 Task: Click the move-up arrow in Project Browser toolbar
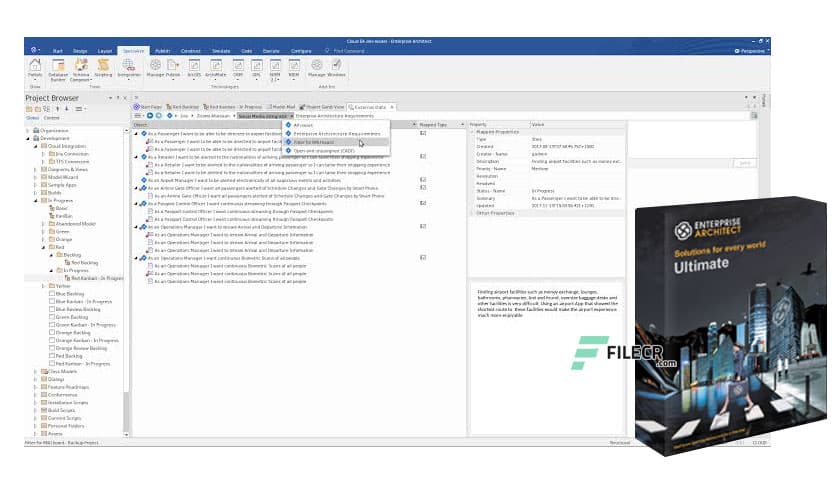tap(58, 109)
